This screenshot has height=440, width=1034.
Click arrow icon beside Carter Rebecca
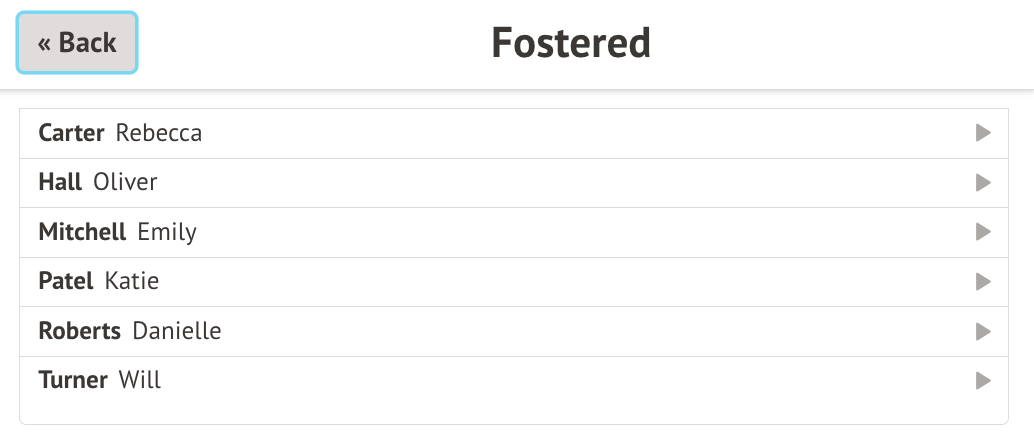coord(983,133)
